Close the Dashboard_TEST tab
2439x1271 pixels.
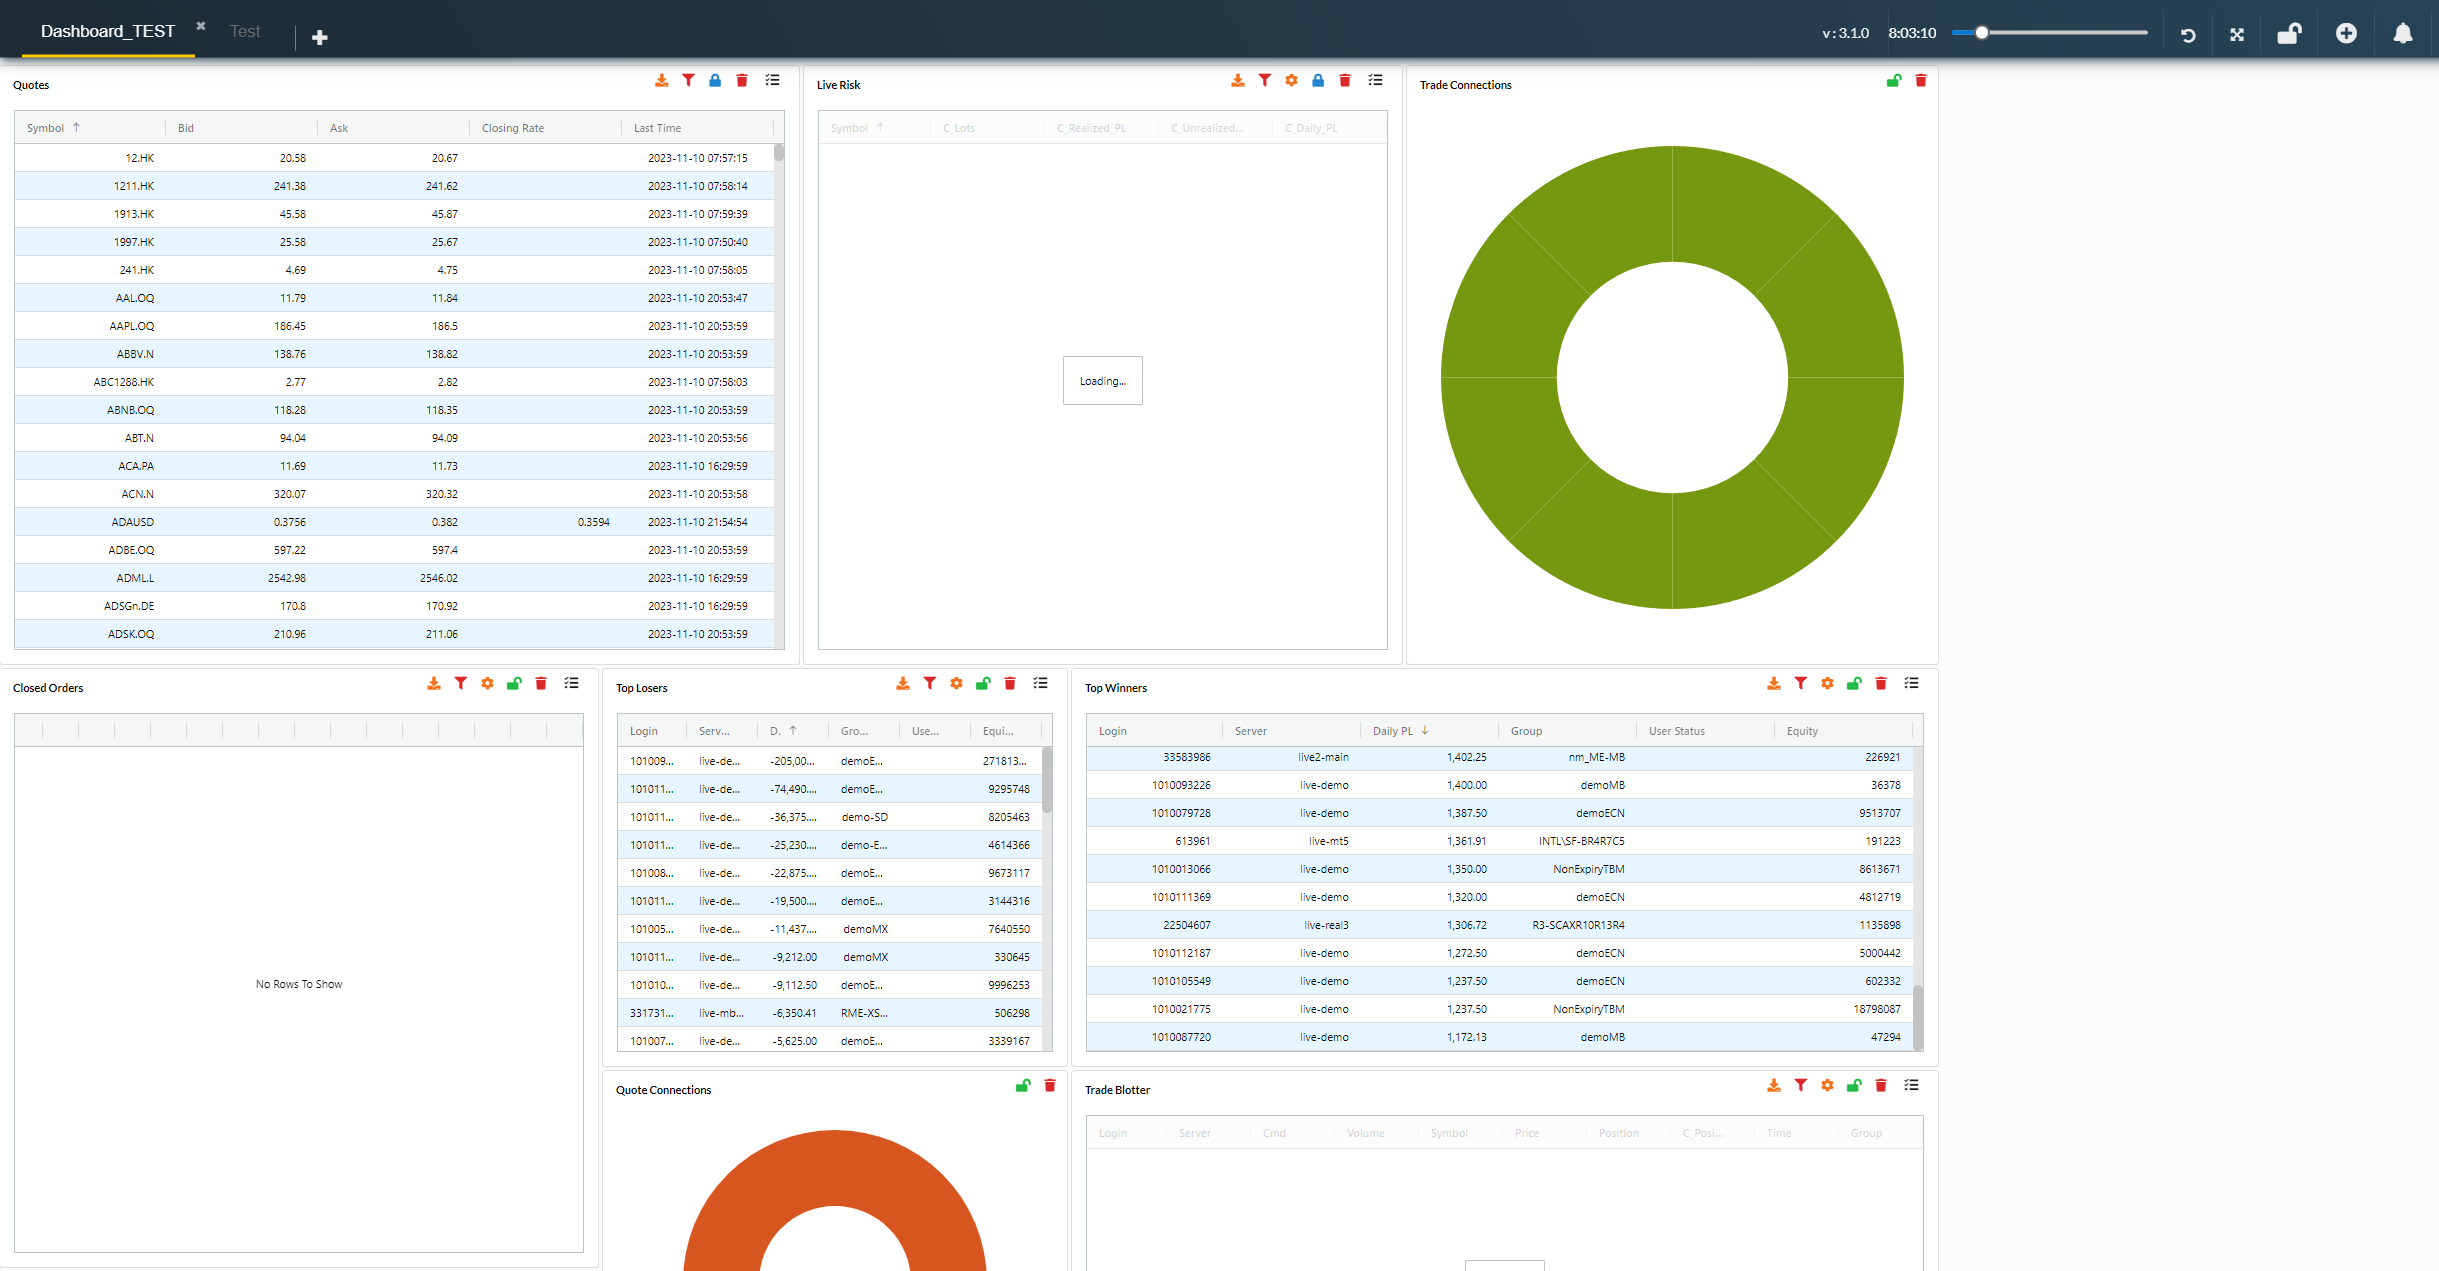click(201, 26)
